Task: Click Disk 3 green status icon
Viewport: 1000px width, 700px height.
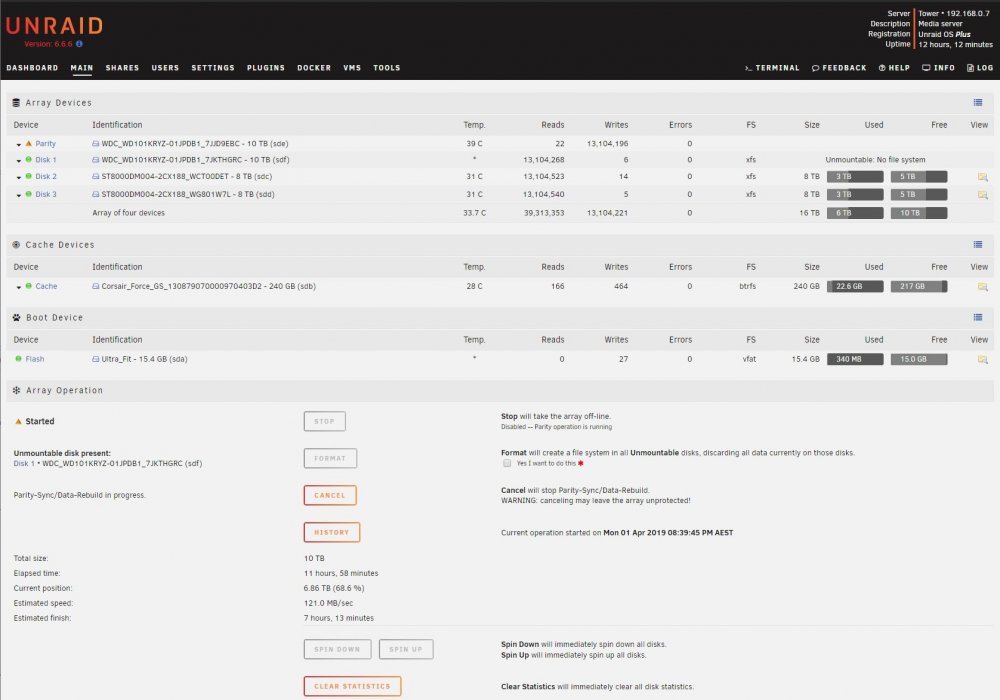Action: click(x=28, y=194)
